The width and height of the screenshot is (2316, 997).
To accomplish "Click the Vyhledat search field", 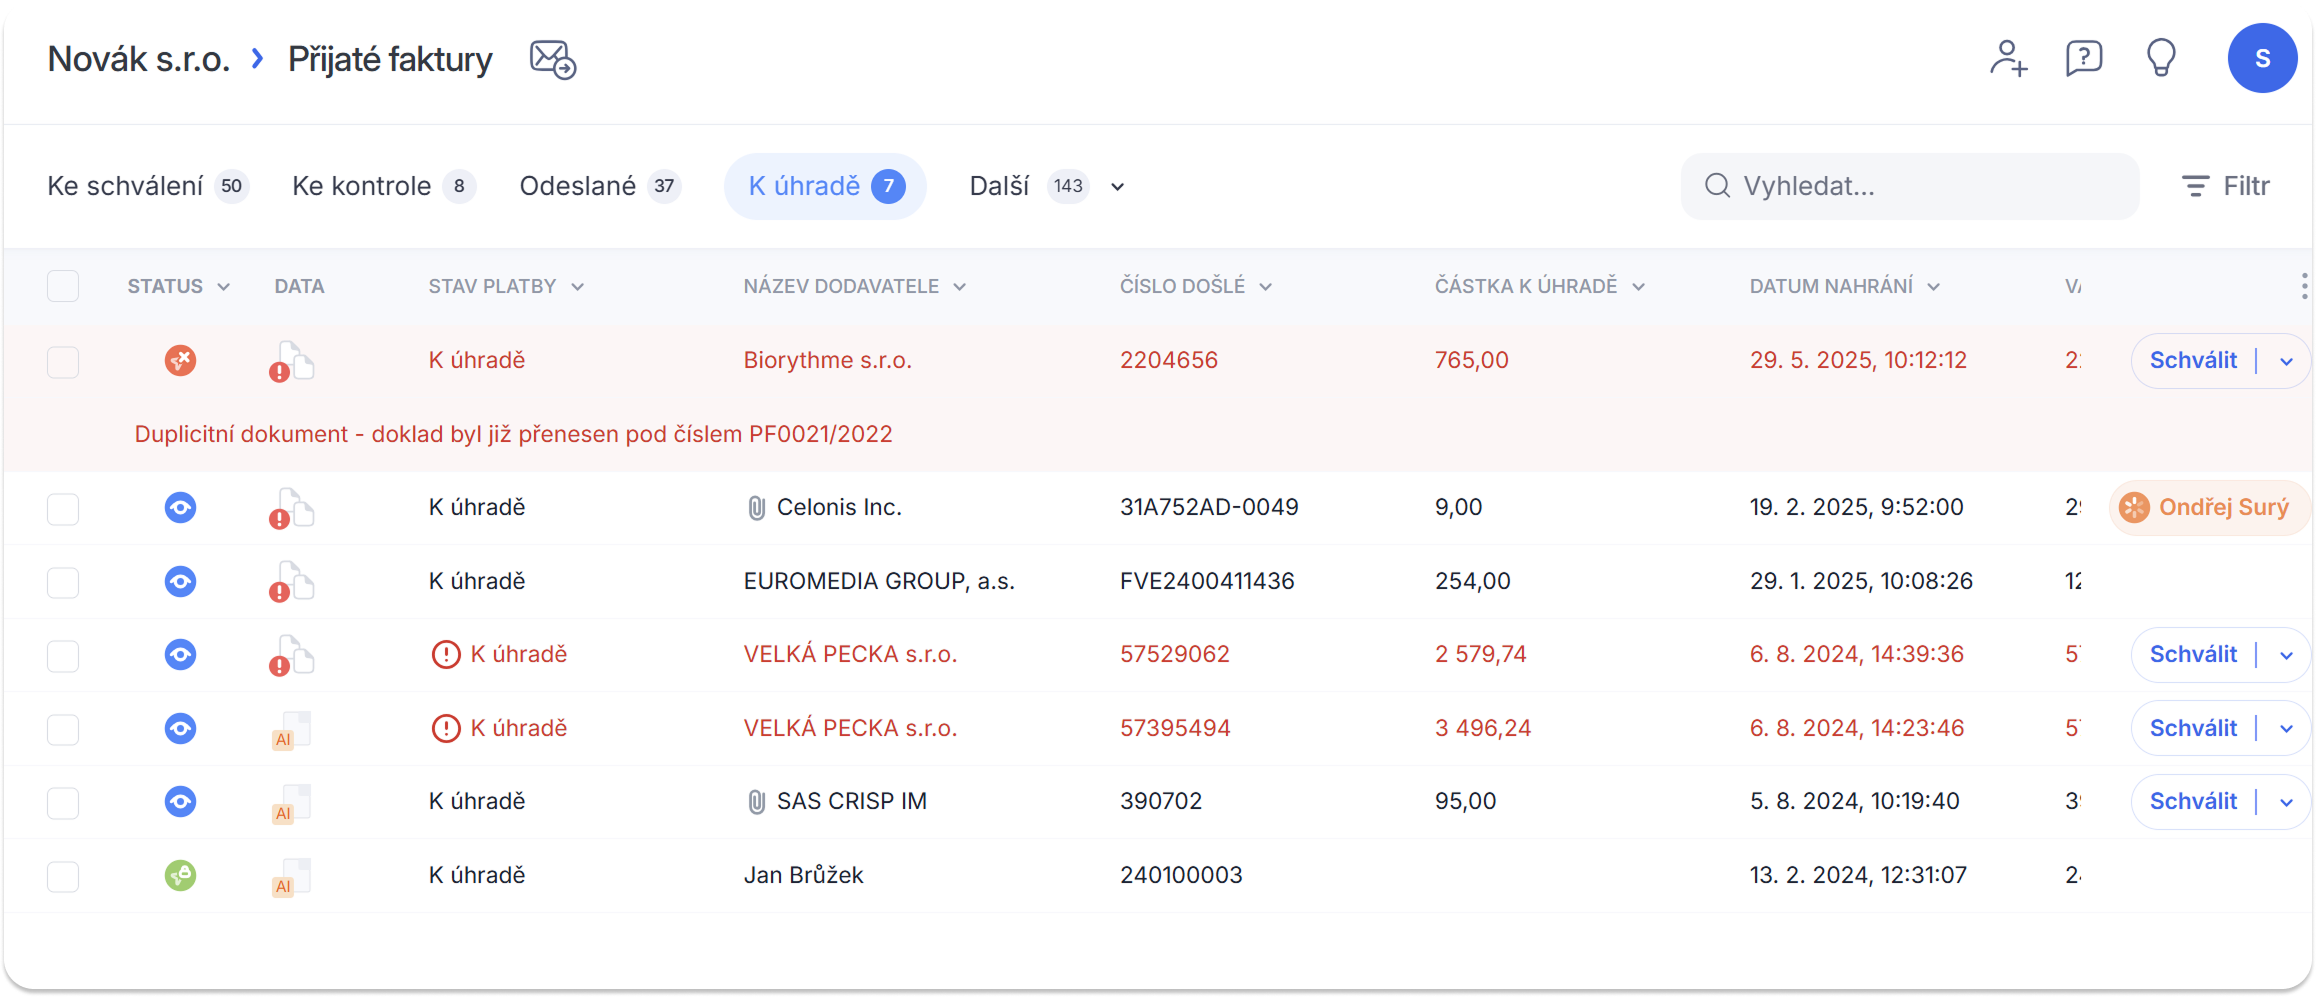I will [1910, 186].
